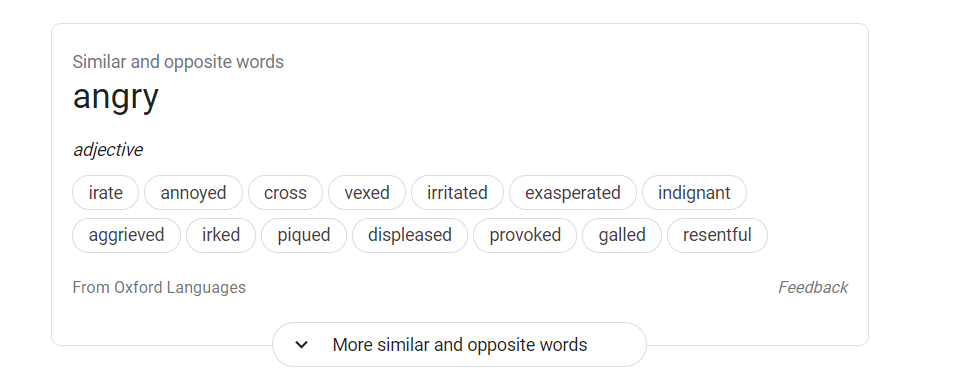Open the galled synonym chip

(x=622, y=235)
